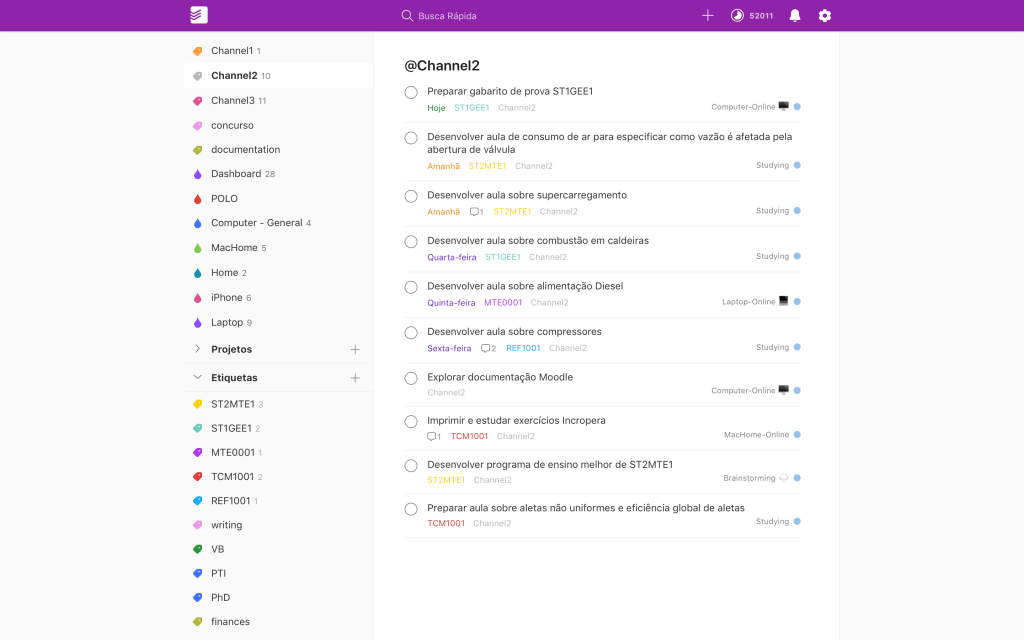
Task: Click the plus beside Etiquetas to add tag
Action: coord(355,377)
